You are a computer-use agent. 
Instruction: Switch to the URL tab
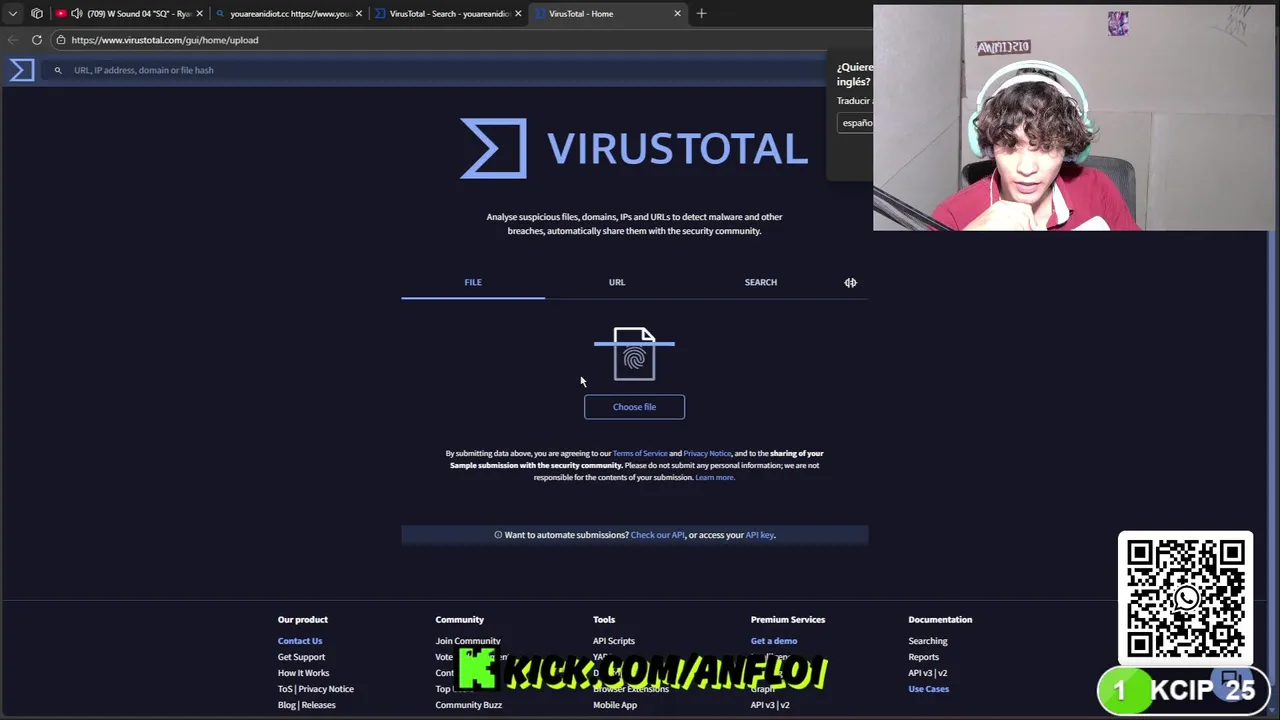point(617,282)
